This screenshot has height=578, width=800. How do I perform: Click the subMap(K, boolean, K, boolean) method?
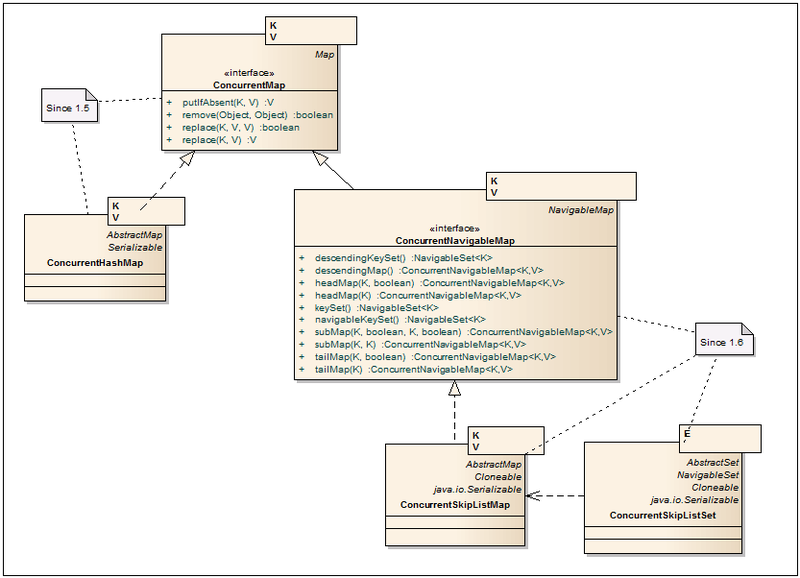[456, 332]
